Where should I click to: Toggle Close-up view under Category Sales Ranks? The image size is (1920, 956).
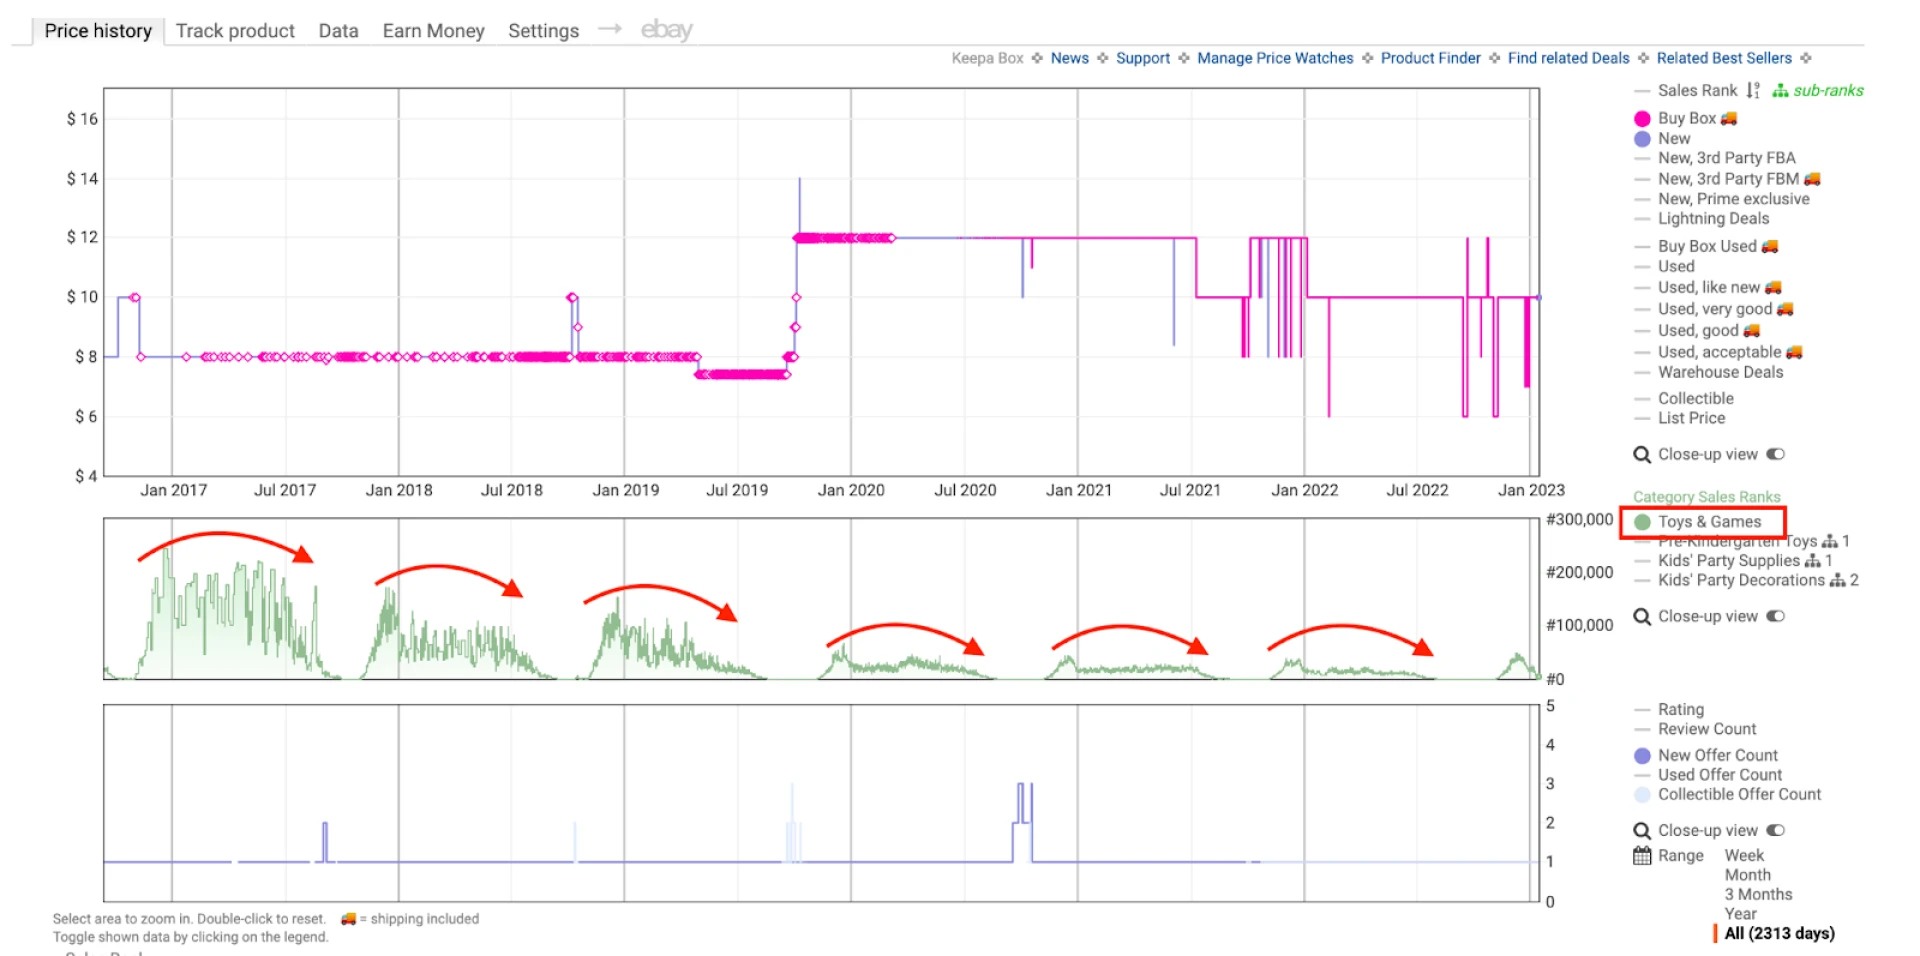pyautogui.click(x=1776, y=616)
